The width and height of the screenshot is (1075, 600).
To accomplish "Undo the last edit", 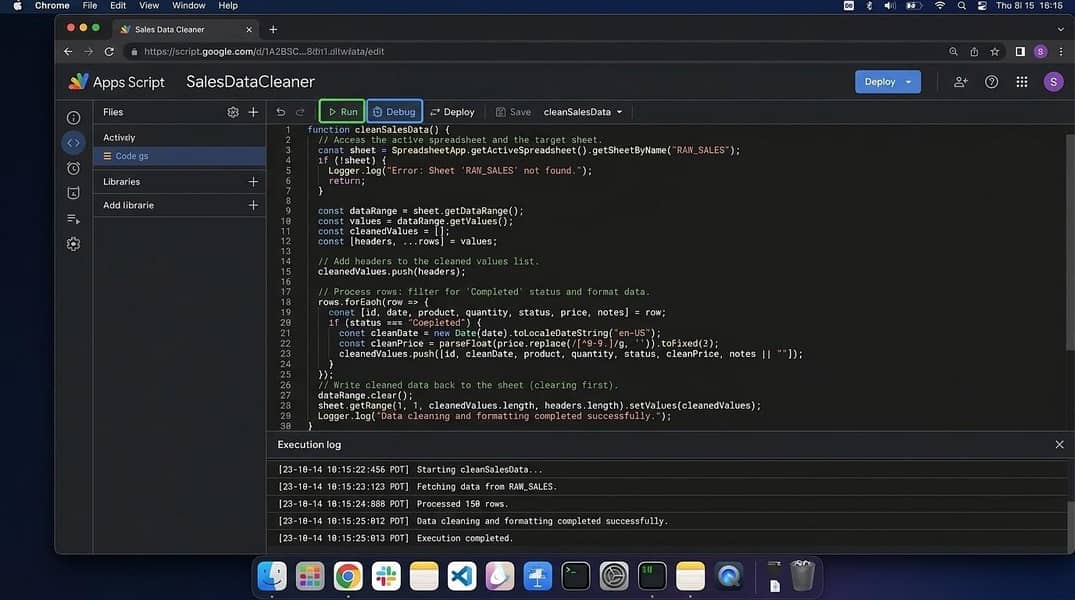I will [280, 112].
